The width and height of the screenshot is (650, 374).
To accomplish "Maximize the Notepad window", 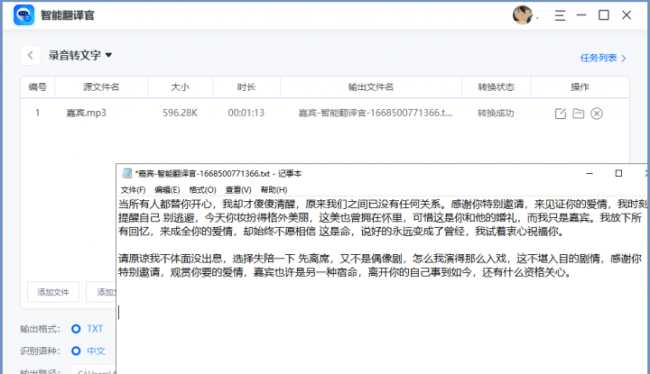I will (618, 173).
